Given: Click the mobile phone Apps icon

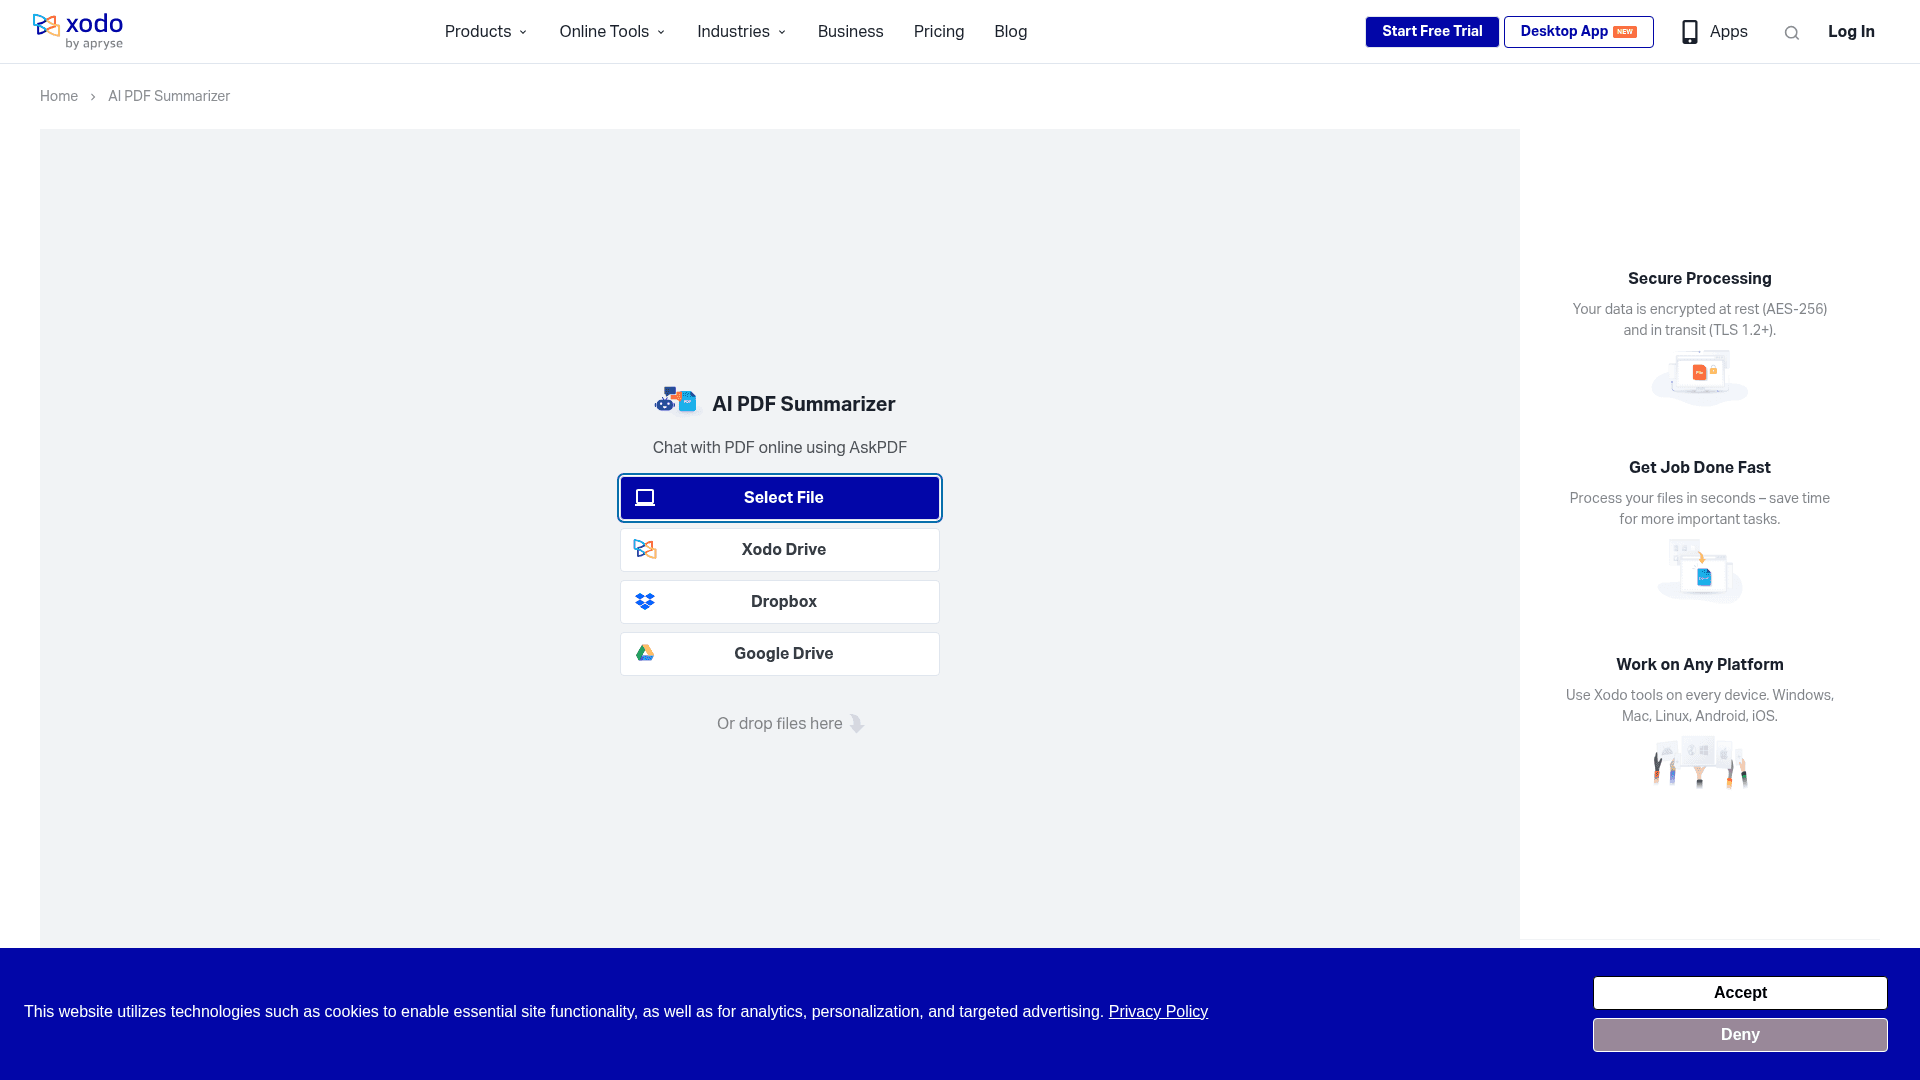Looking at the screenshot, I should [1690, 32].
